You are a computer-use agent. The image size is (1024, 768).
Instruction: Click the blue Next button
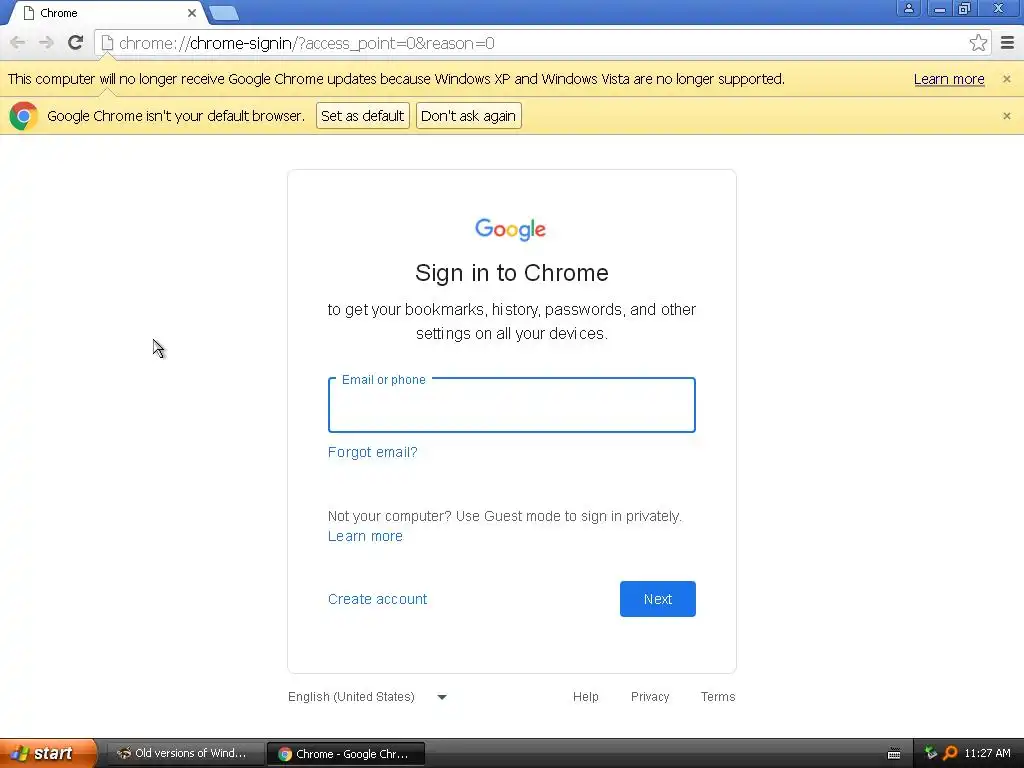(658, 599)
